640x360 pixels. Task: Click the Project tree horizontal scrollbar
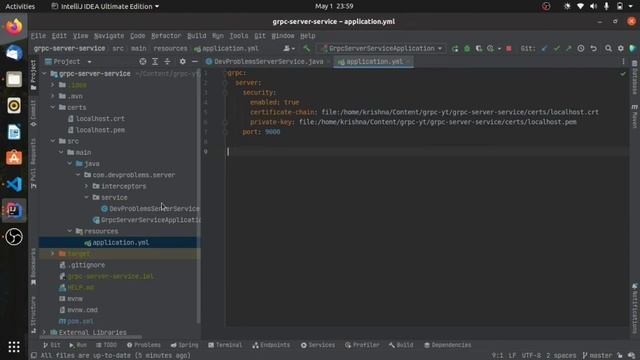pyautogui.click(x=91, y=337)
